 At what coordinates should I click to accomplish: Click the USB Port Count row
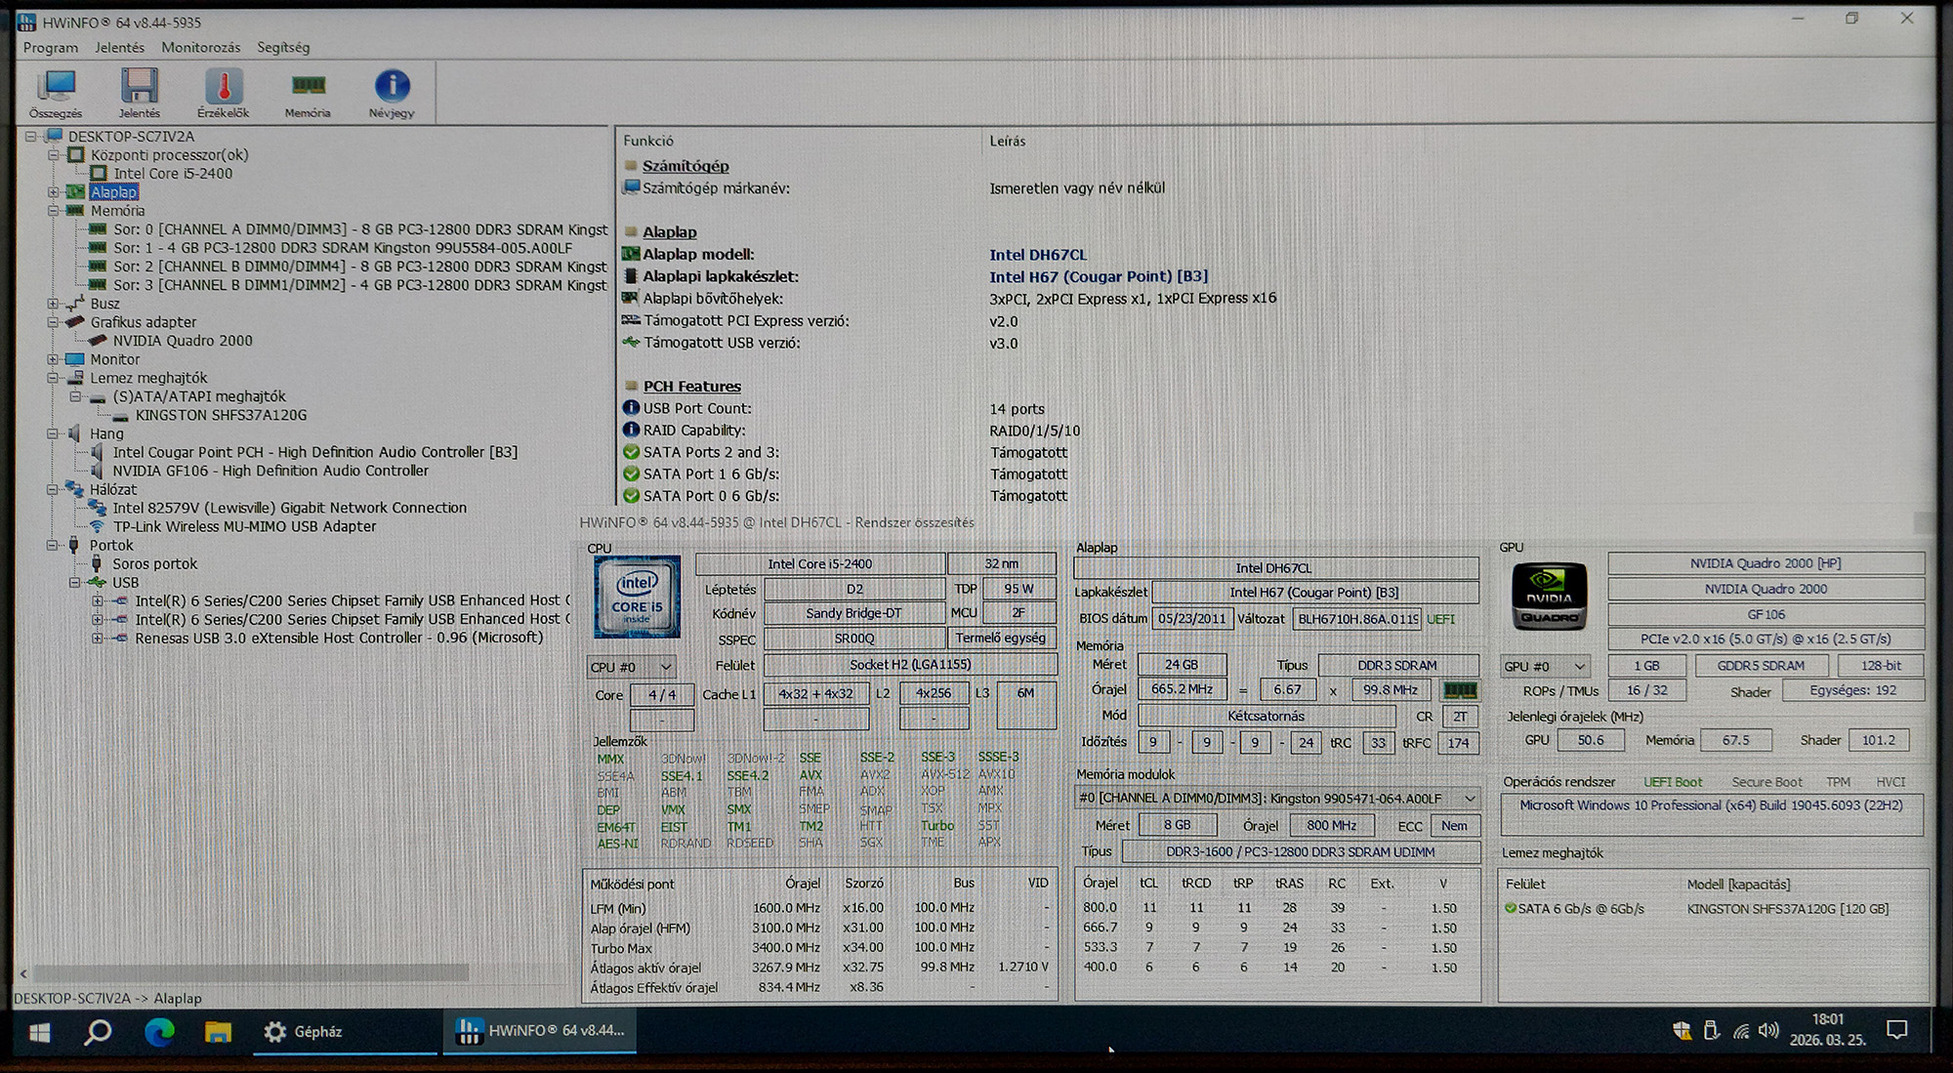(834, 409)
